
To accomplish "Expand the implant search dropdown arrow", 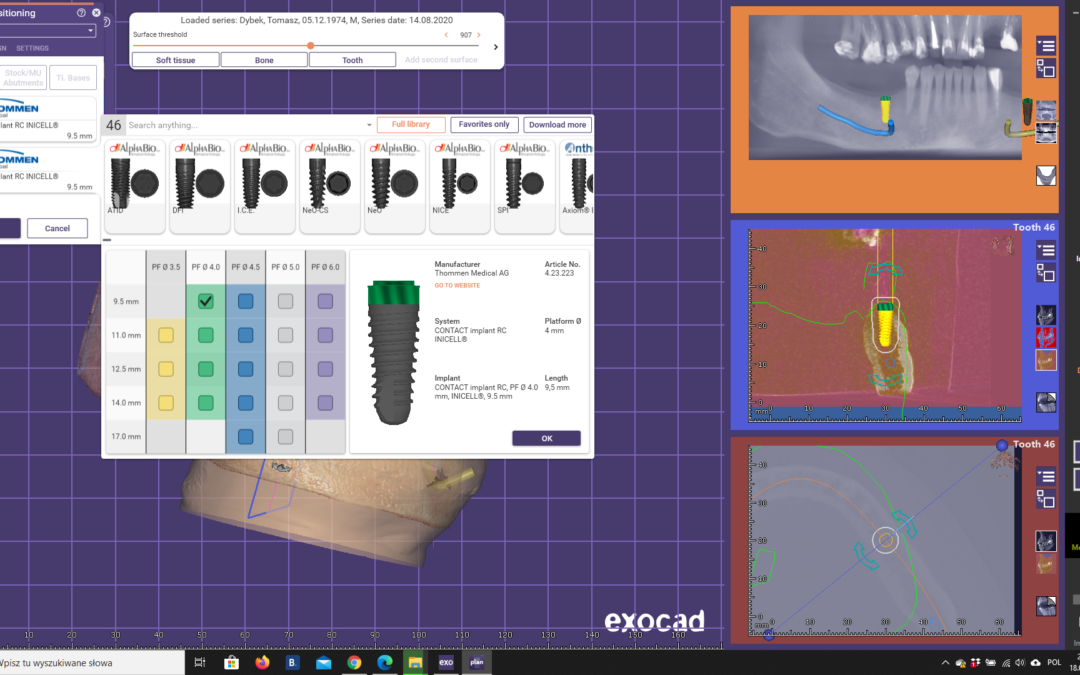I will pos(369,125).
